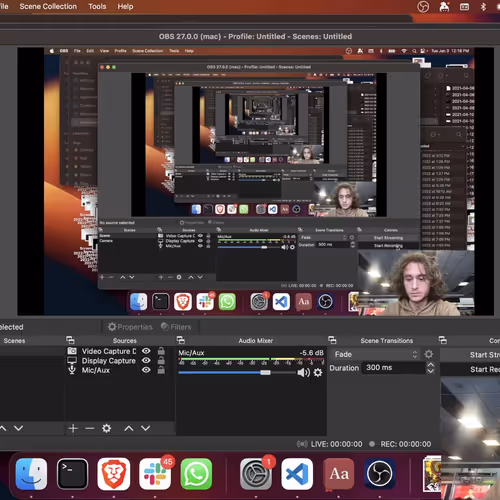Move selected scene down in Scenes panel
The width and height of the screenshot is (500, 500).
pyautogui.click(x=19, y=428)
